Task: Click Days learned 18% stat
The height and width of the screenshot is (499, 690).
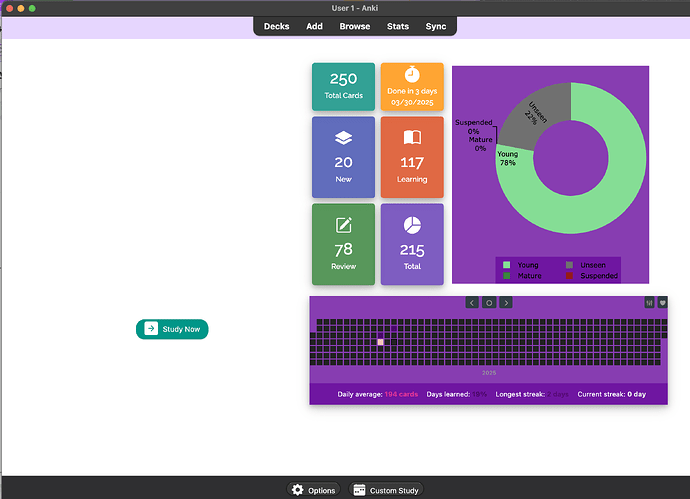Action: tap(456, 394)
